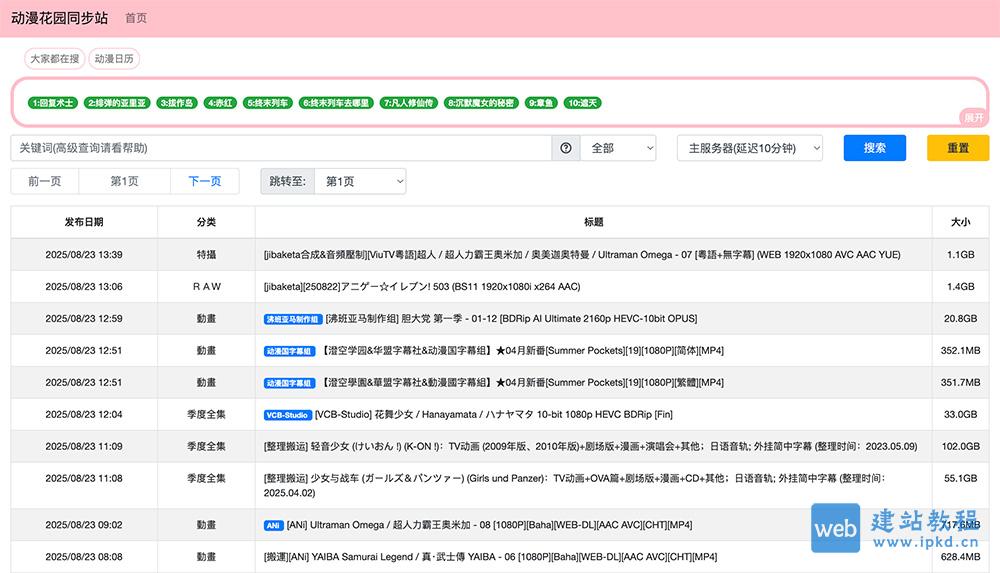Open the 花舞少女 Hanayamata title
Viewport: 1000px width, 573px height.
(x=494, y=414)
